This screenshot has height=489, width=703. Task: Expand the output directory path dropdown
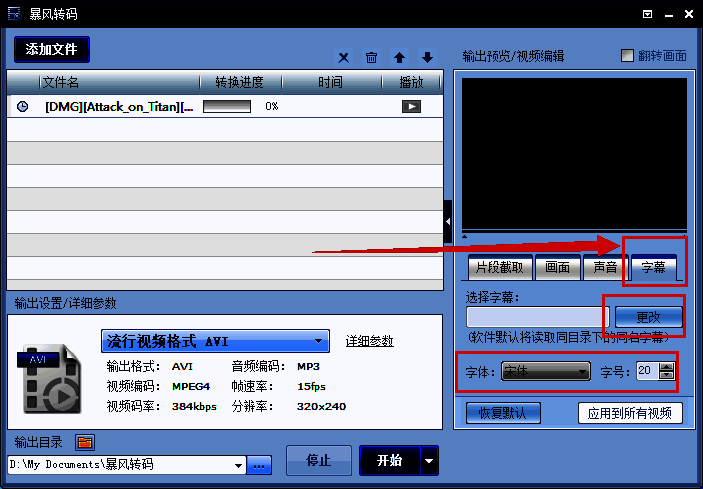tap(238, 465)
